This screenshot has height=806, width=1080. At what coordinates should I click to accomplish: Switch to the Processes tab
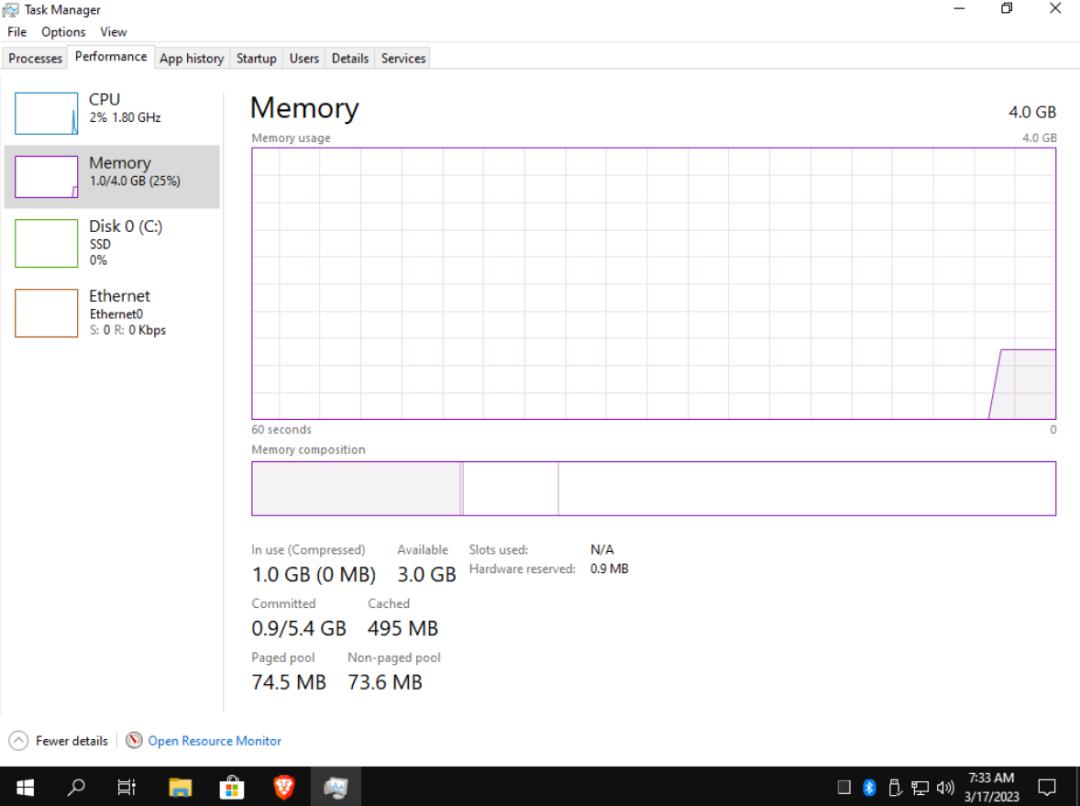pos(35,58)
